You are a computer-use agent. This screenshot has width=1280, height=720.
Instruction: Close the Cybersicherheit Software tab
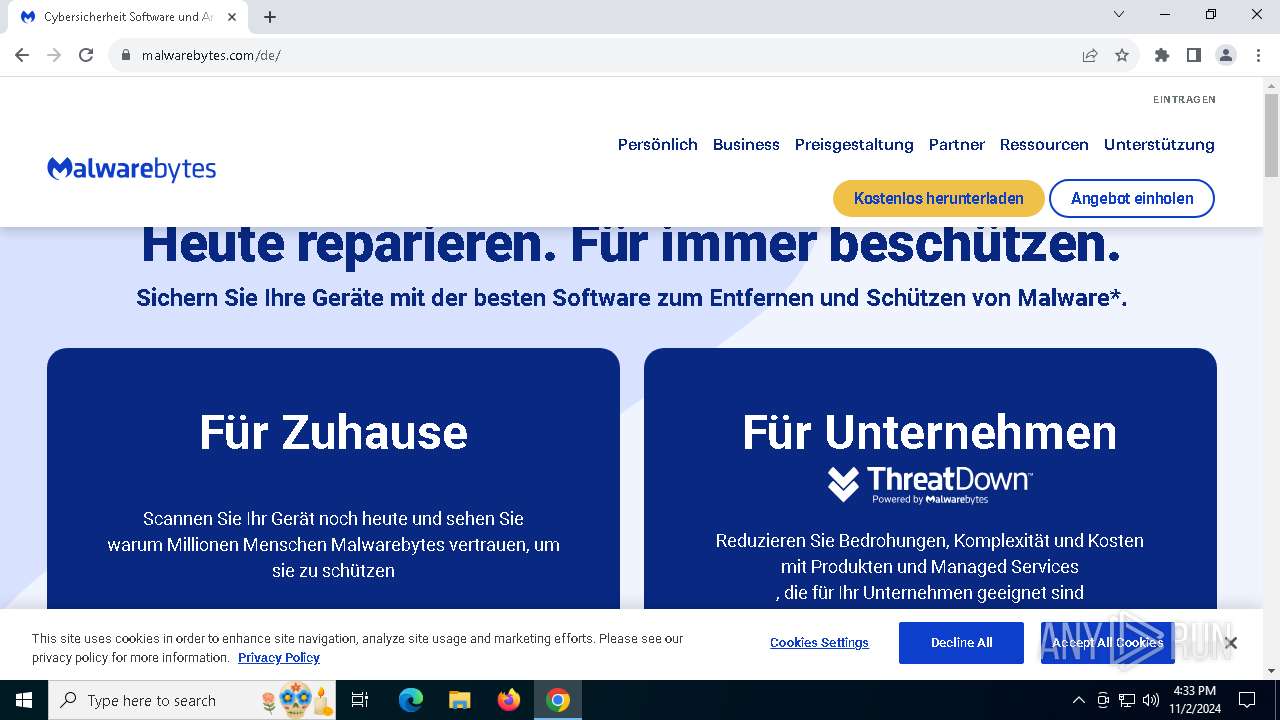point(232,17)
